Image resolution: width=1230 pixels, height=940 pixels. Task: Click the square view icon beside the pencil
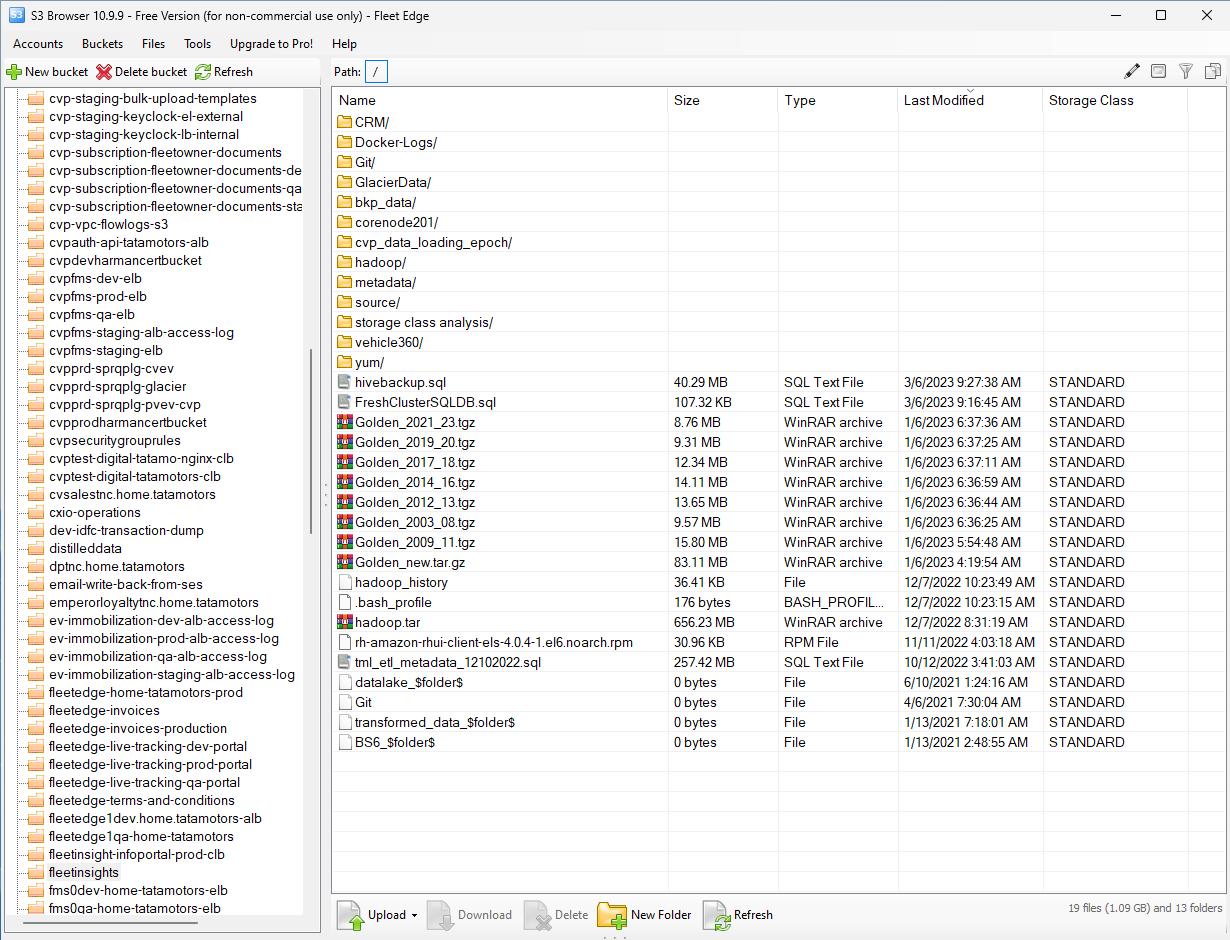pos(1158,71)
